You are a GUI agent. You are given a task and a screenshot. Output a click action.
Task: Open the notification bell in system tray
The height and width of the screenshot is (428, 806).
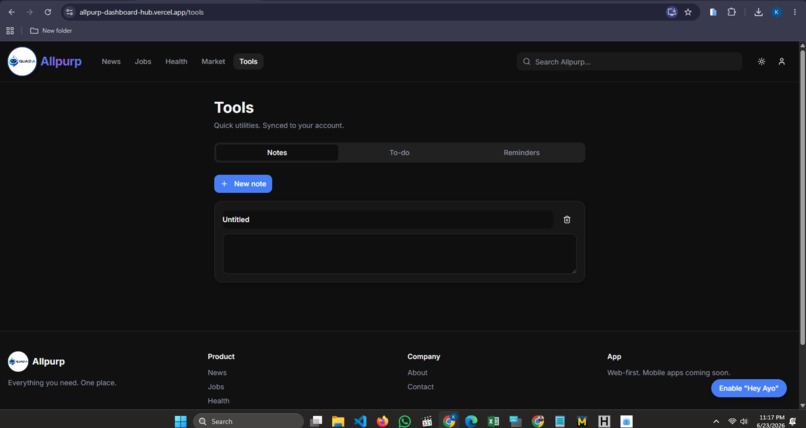point(793,422)
